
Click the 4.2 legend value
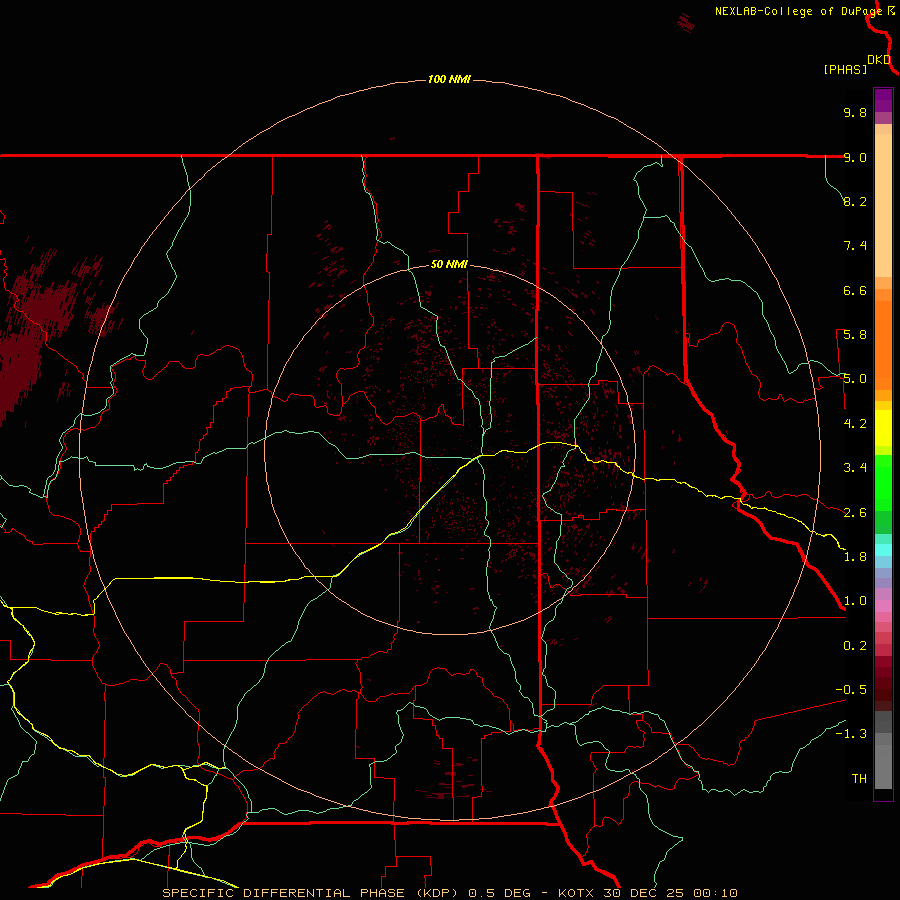click(x=855, y=424)
